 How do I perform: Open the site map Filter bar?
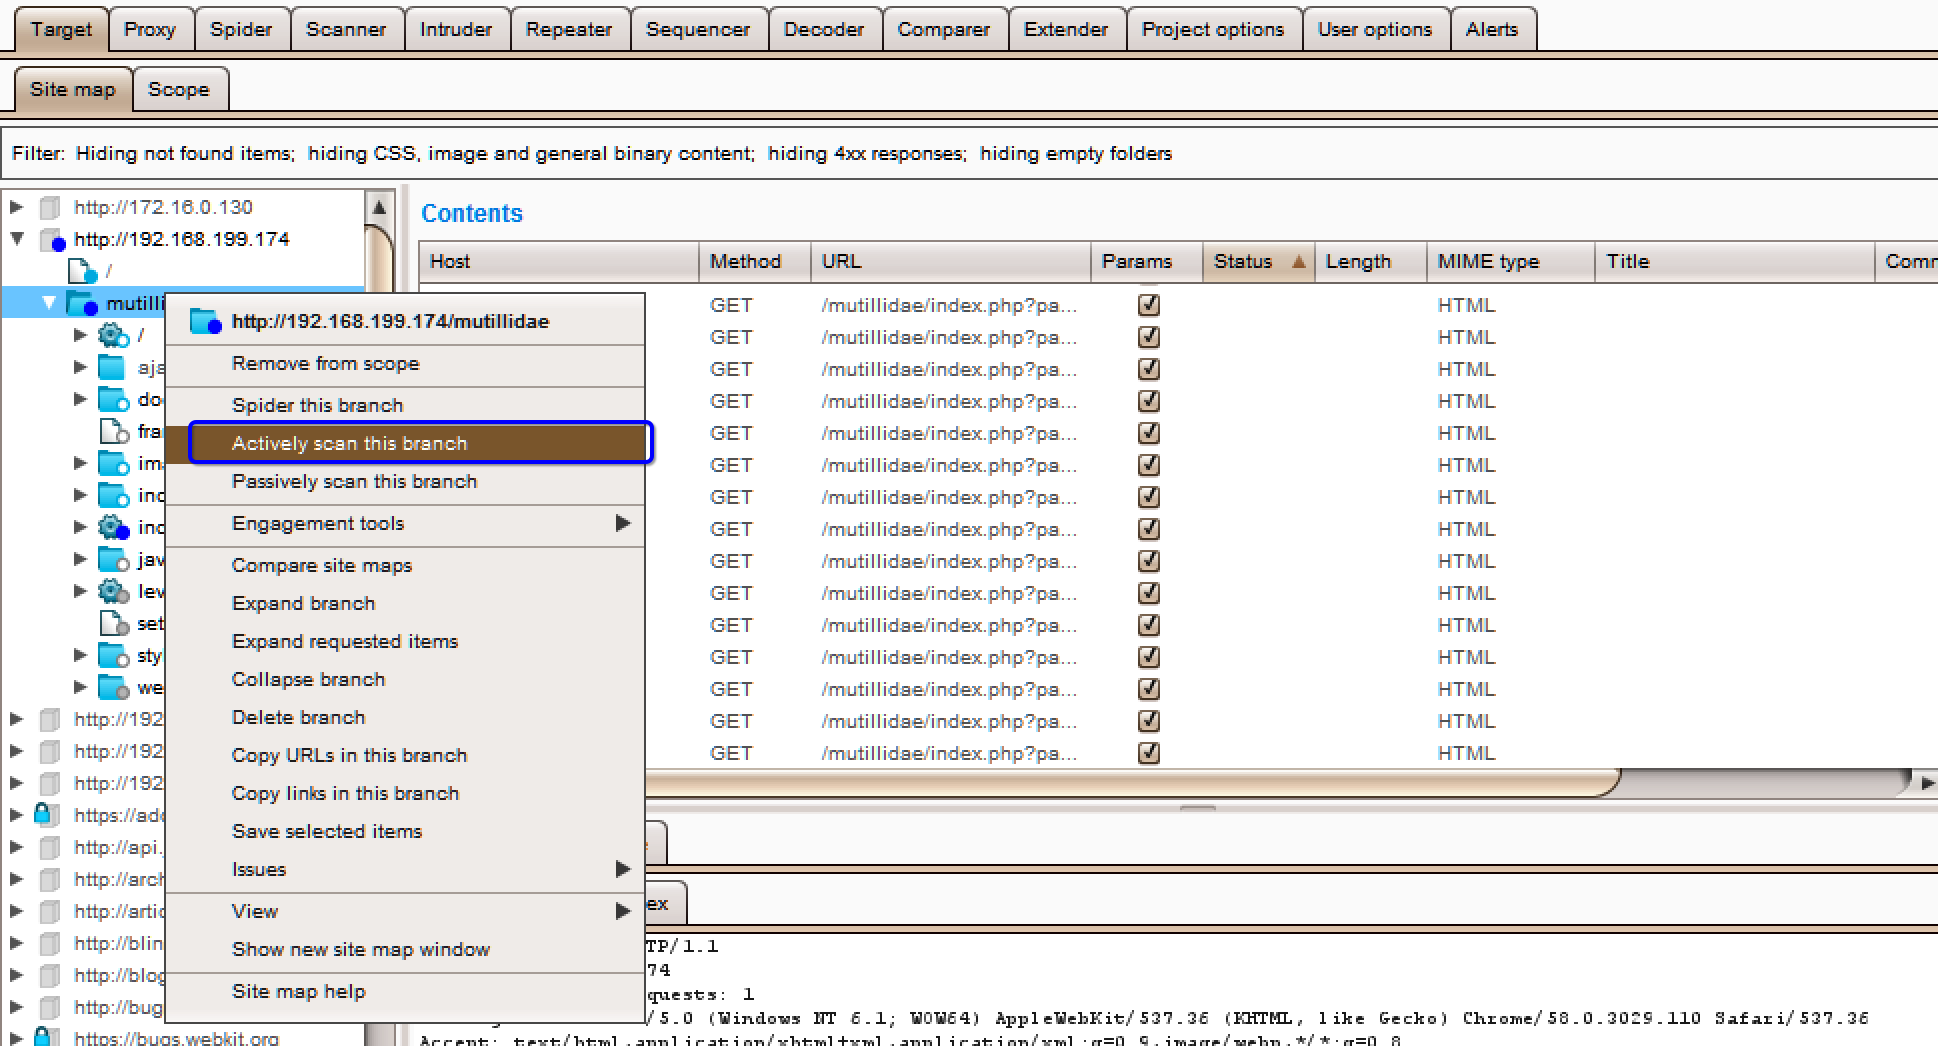coord(969,154)
